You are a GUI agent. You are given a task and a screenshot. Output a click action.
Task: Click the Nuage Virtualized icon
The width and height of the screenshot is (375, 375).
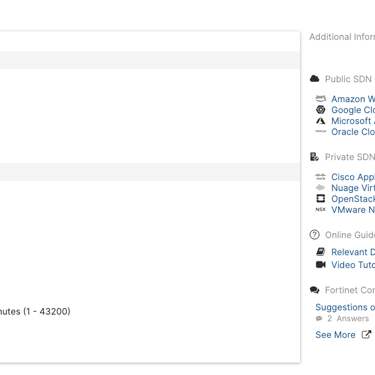320,188
